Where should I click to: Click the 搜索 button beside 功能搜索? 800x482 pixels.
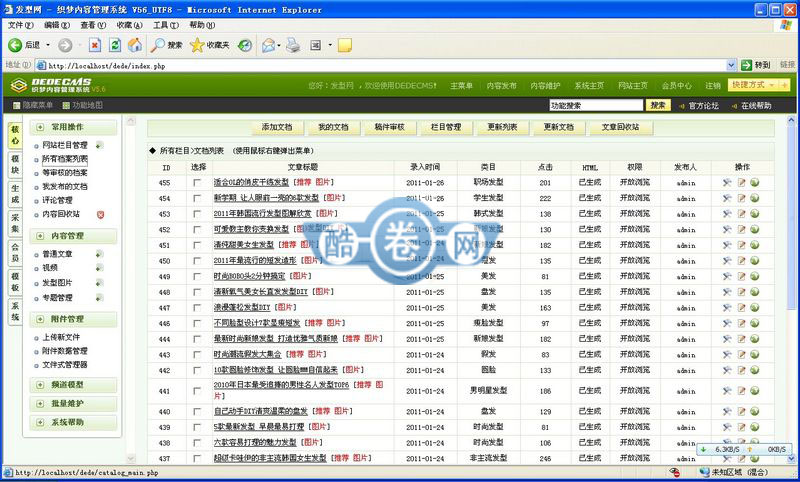pyautogui.click(x=658, y=106)
